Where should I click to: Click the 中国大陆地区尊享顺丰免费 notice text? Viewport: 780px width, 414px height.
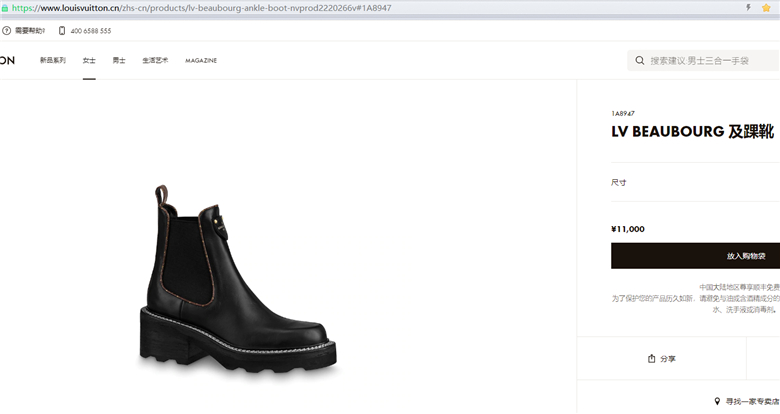pos(739,287)
